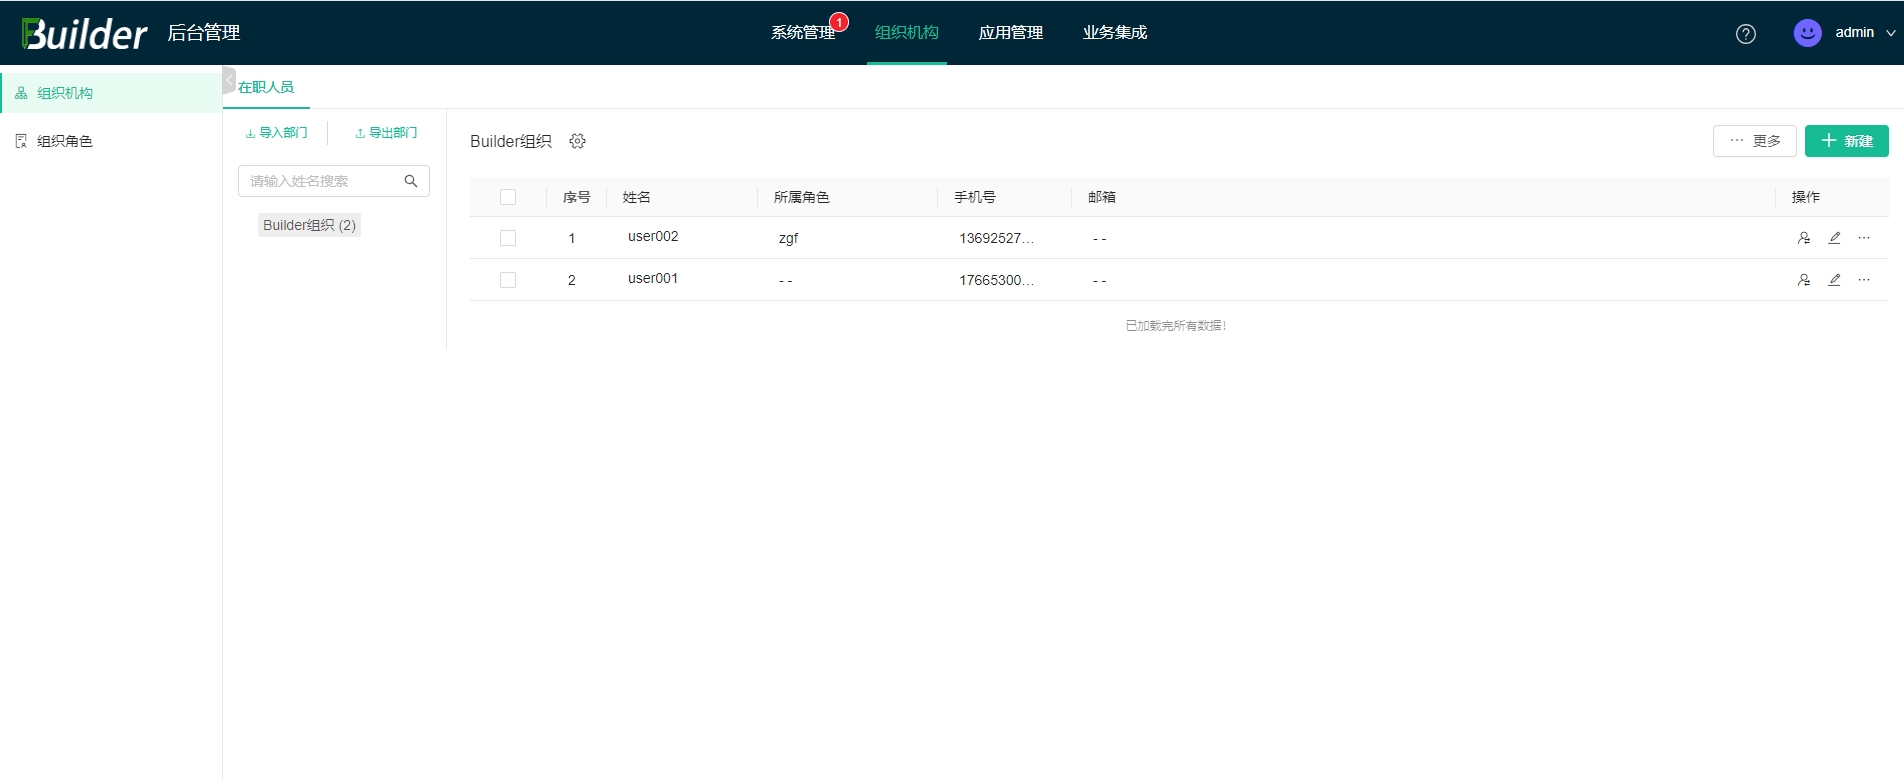Open settings gear next to Builder组织
Viewport: 1904px width, 780px height.
pyautogui.click(x=577, y=141)
